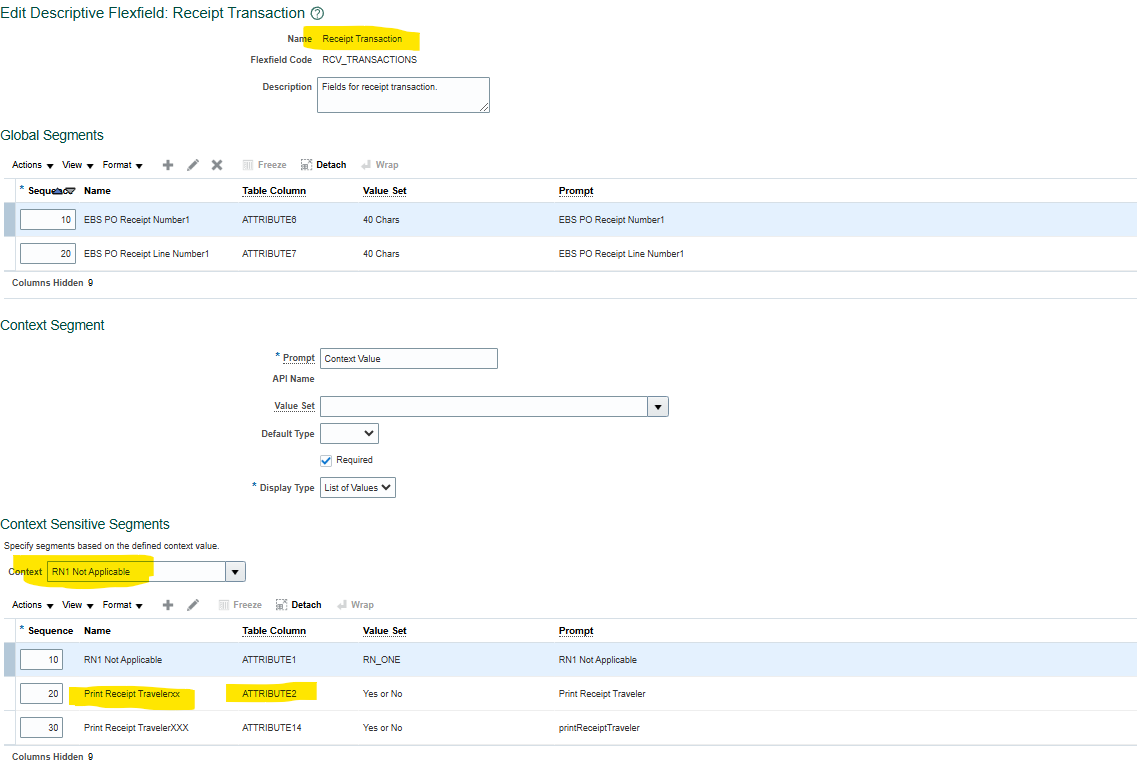This screenshot has width=1137, height=762.
Task: Open View menu in Context Sensitive Segments
Action: [x=78, y=605]
